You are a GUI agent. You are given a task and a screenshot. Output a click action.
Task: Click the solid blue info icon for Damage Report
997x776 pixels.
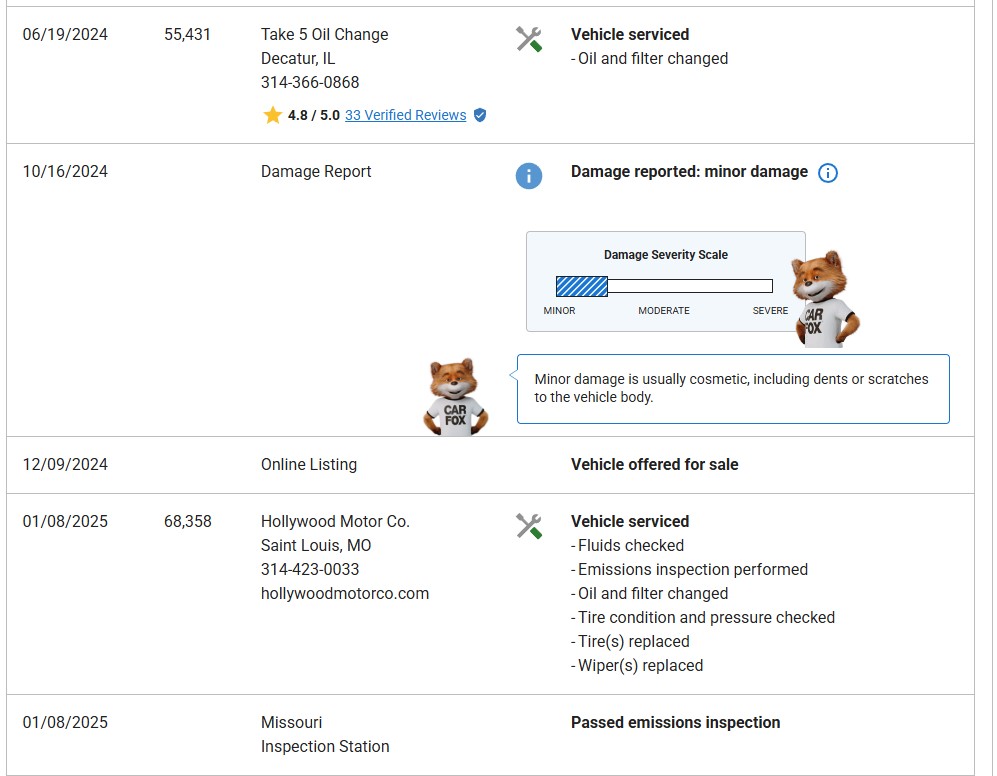(528, 176)
